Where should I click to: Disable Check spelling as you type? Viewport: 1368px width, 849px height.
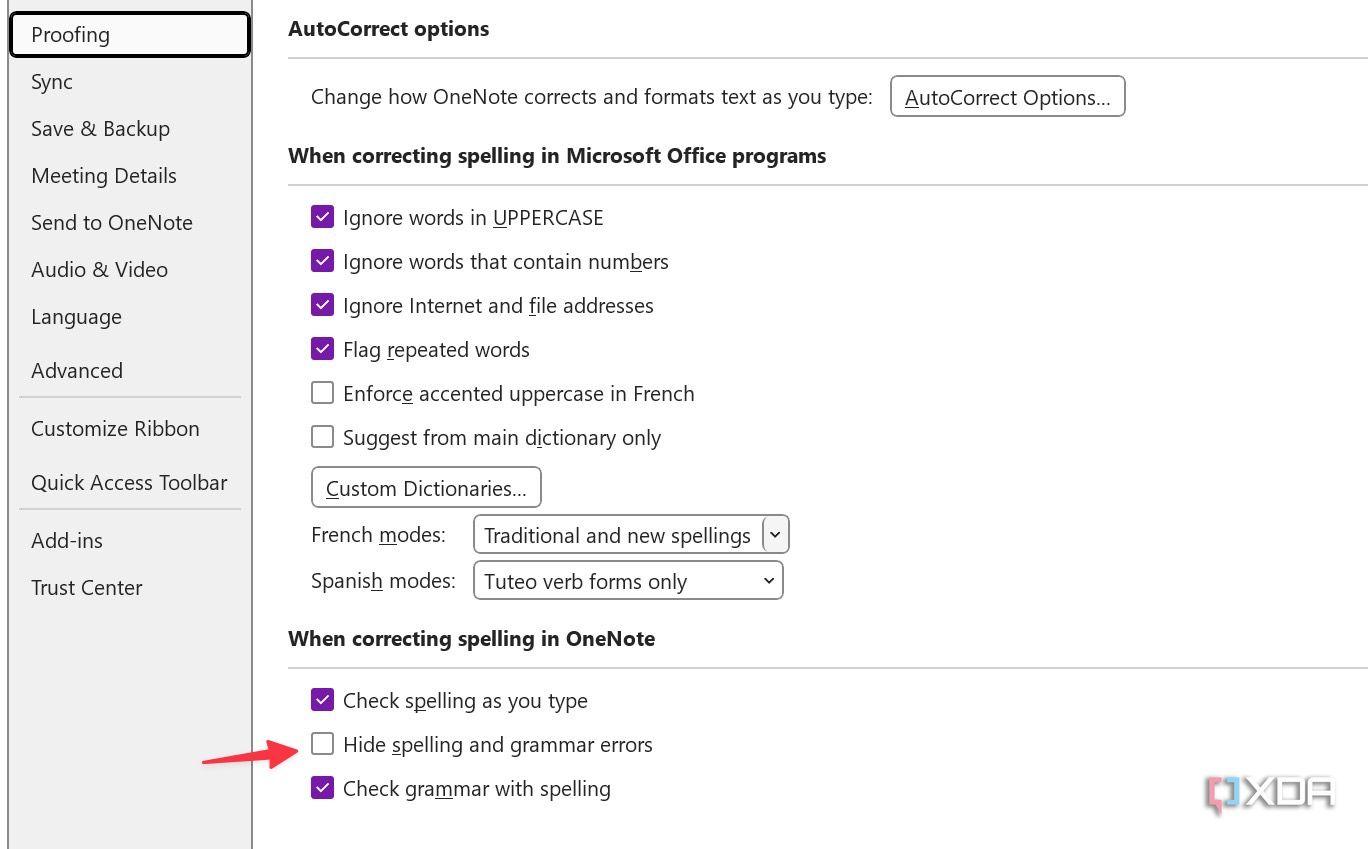coord(322,699)
